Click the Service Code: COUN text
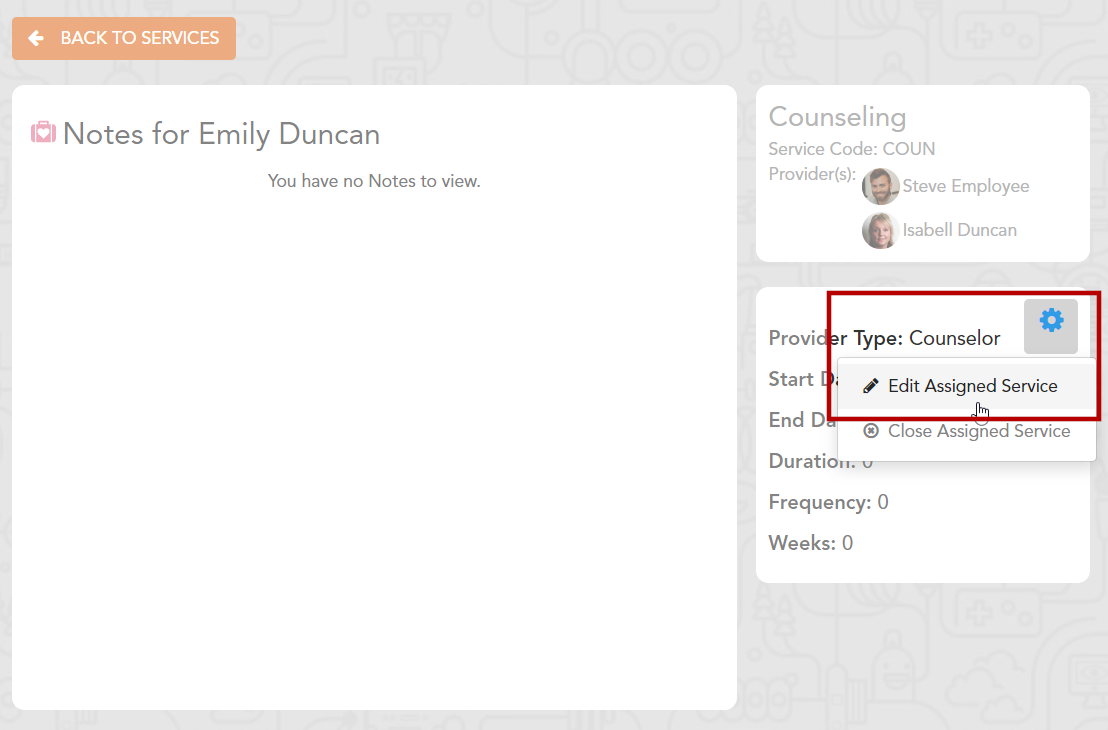This screenshot has width=1108, height=730. [x=851, y=149]
